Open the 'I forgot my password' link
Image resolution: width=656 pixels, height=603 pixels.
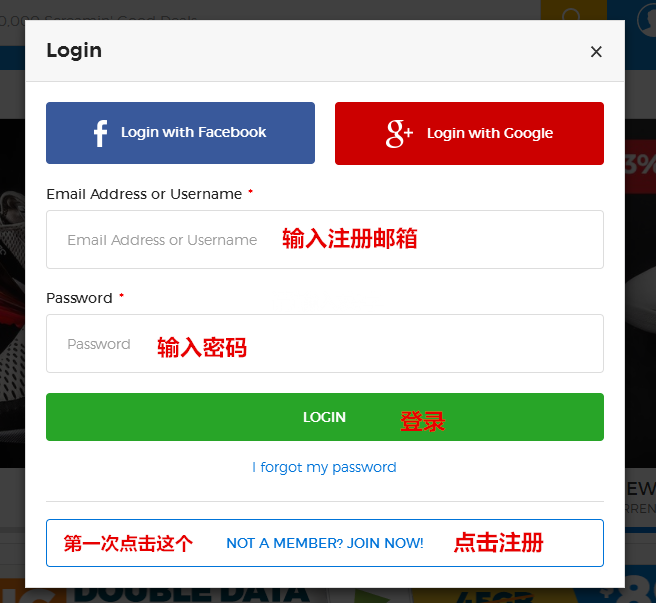[x=324, y=467]
